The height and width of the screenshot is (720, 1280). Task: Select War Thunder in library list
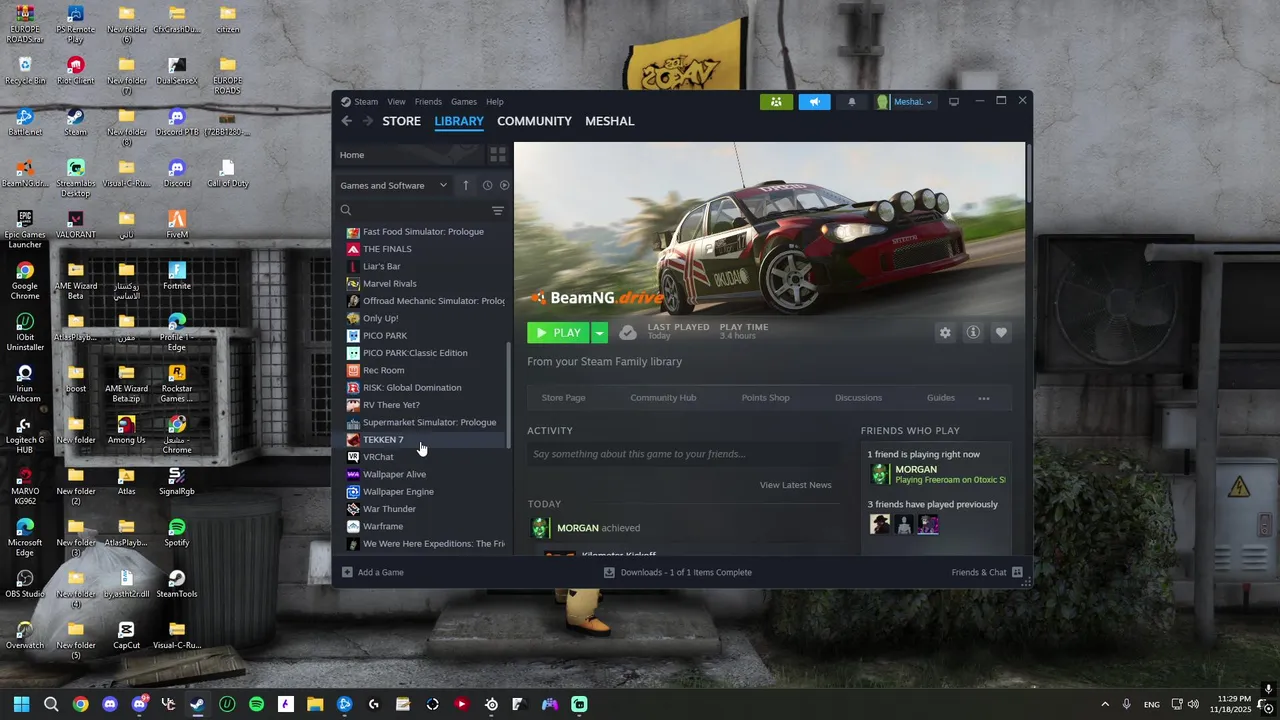[422, 509]
